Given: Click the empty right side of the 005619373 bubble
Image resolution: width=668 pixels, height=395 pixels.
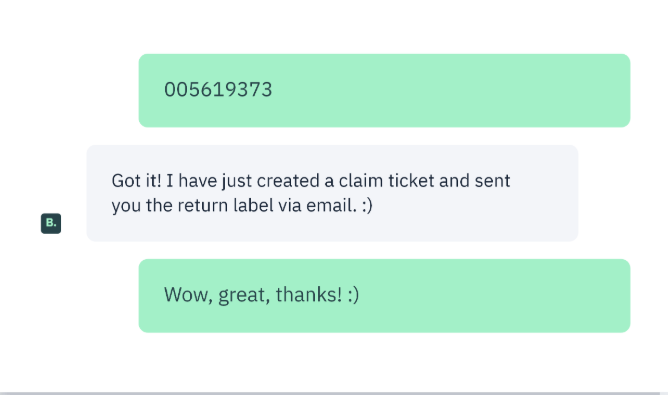Looking at the screenshot, I should click(x=452, y=90).
